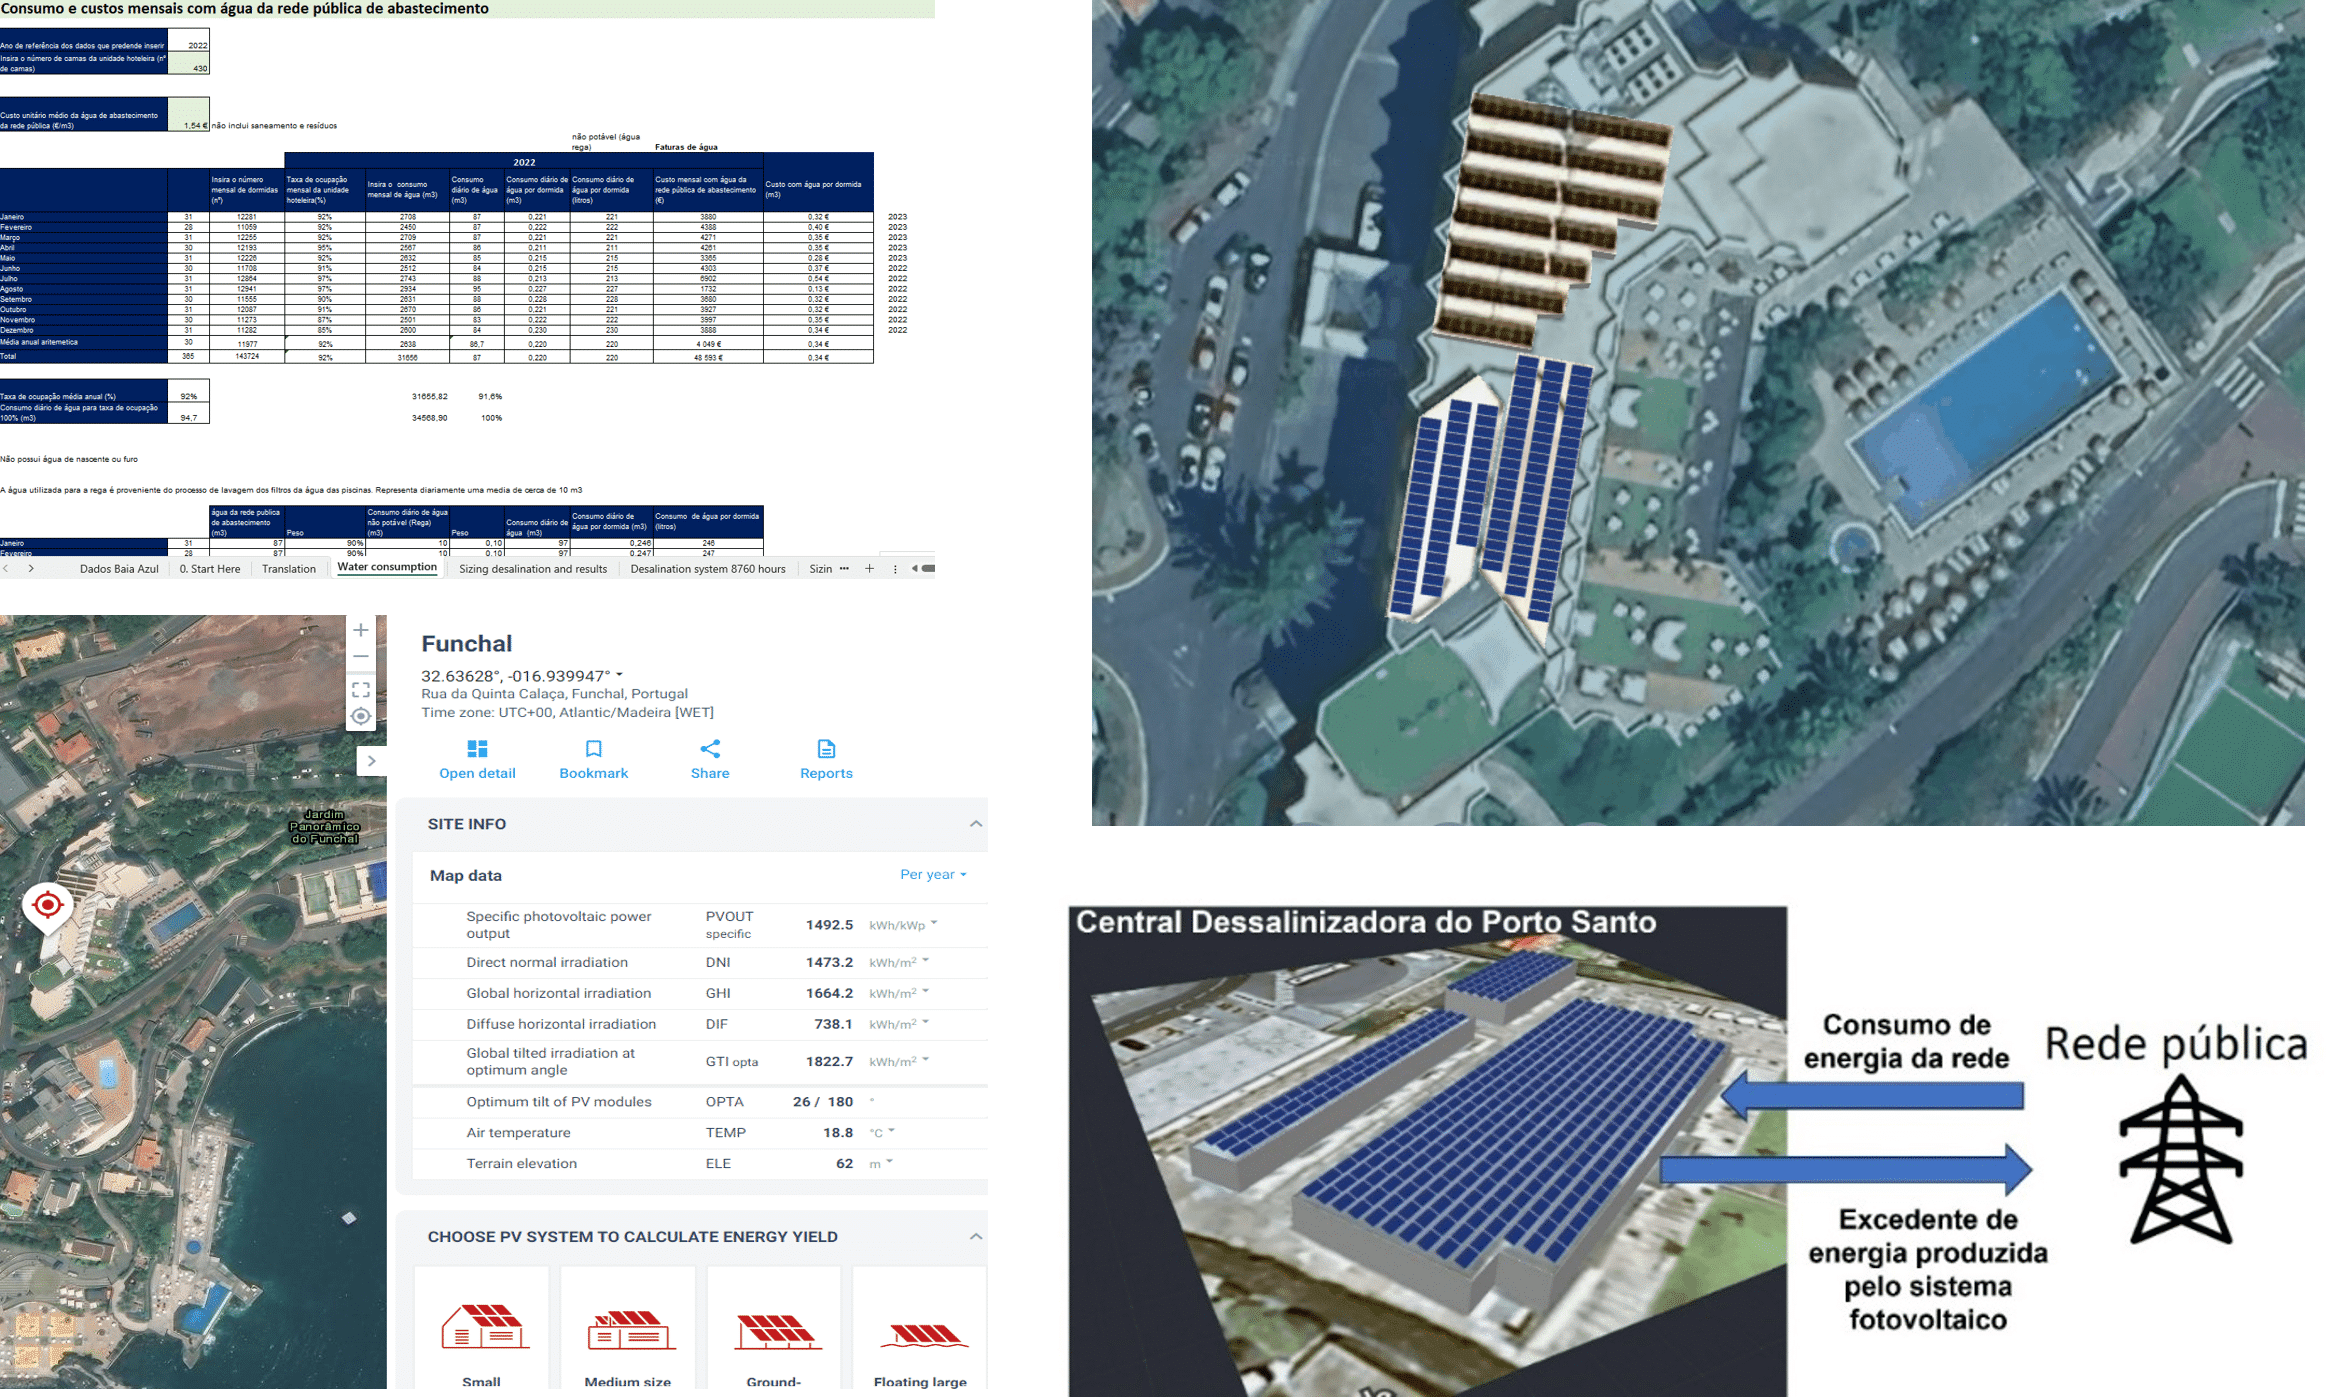Viewport: 2339px width, 1397px height.
Task: Collapse the map side panel arrow
Action: click(371, 761)
